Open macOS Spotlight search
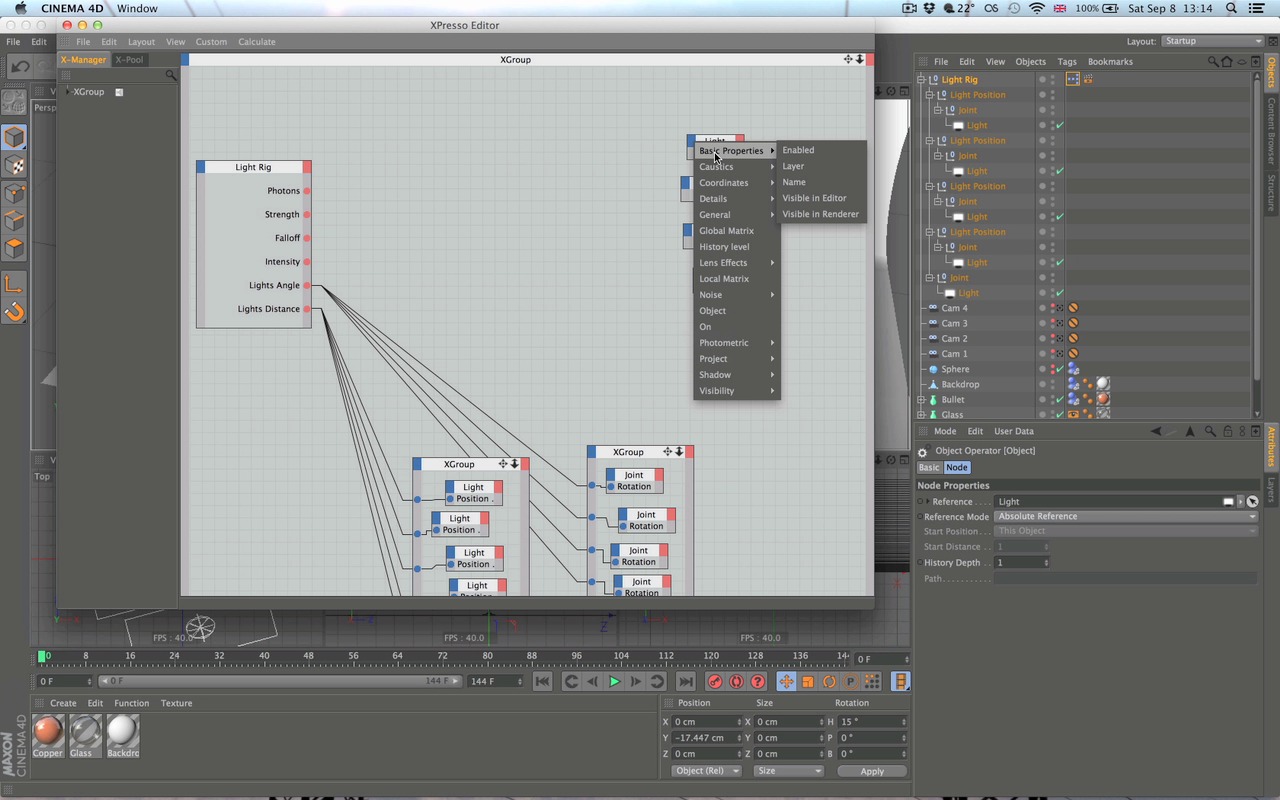The height and width of the screenshot is (800, 1280). click(x=1230, y=8)
